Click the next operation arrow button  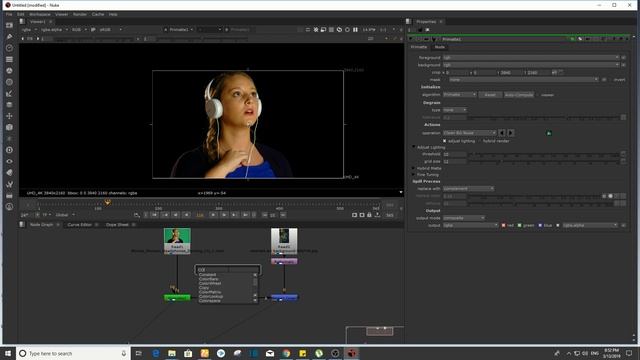[x=511, y=133]
